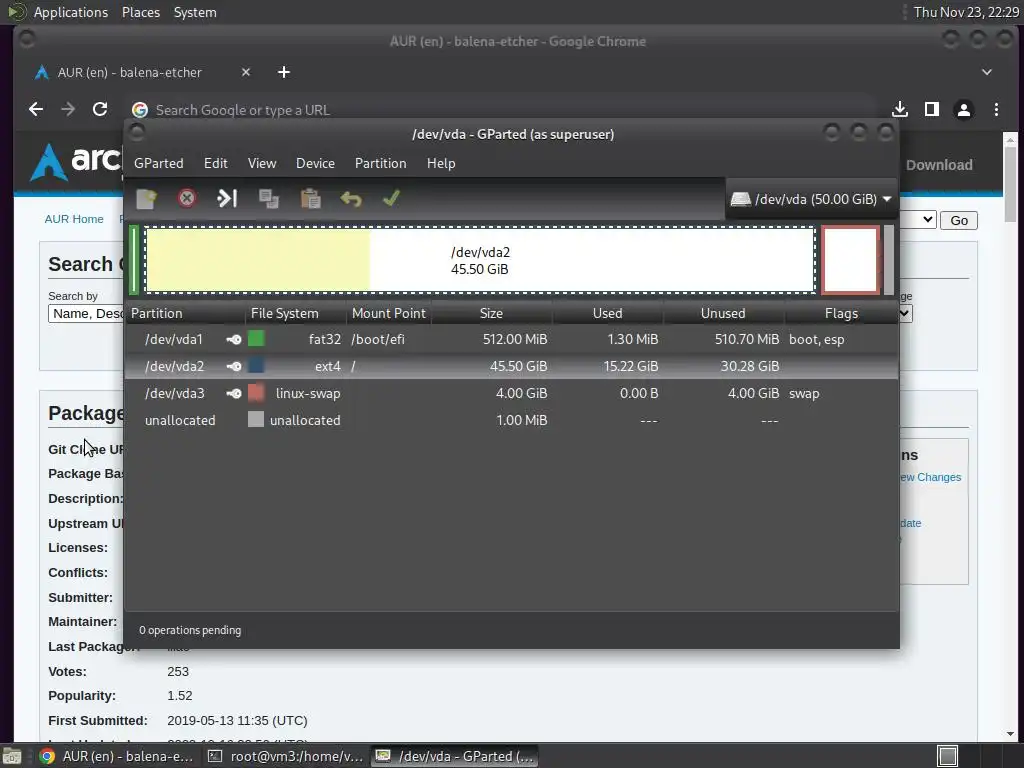
Task: Click the grey unallocated color square
Action: point(256,419)
